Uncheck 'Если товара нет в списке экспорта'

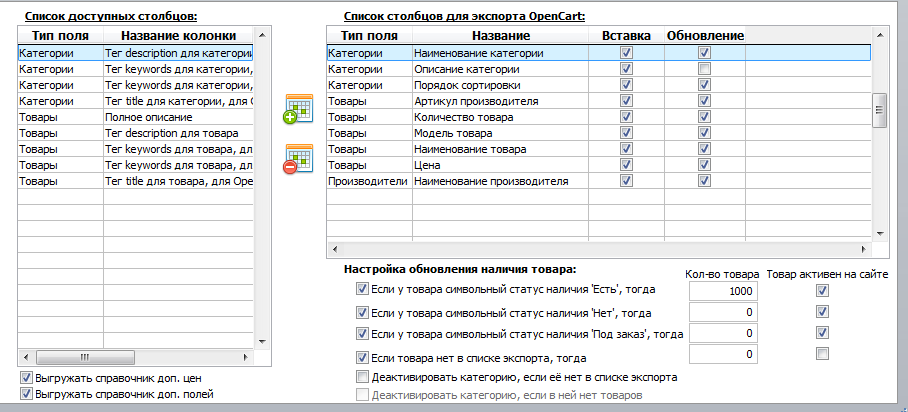click(x=363, y=358)
